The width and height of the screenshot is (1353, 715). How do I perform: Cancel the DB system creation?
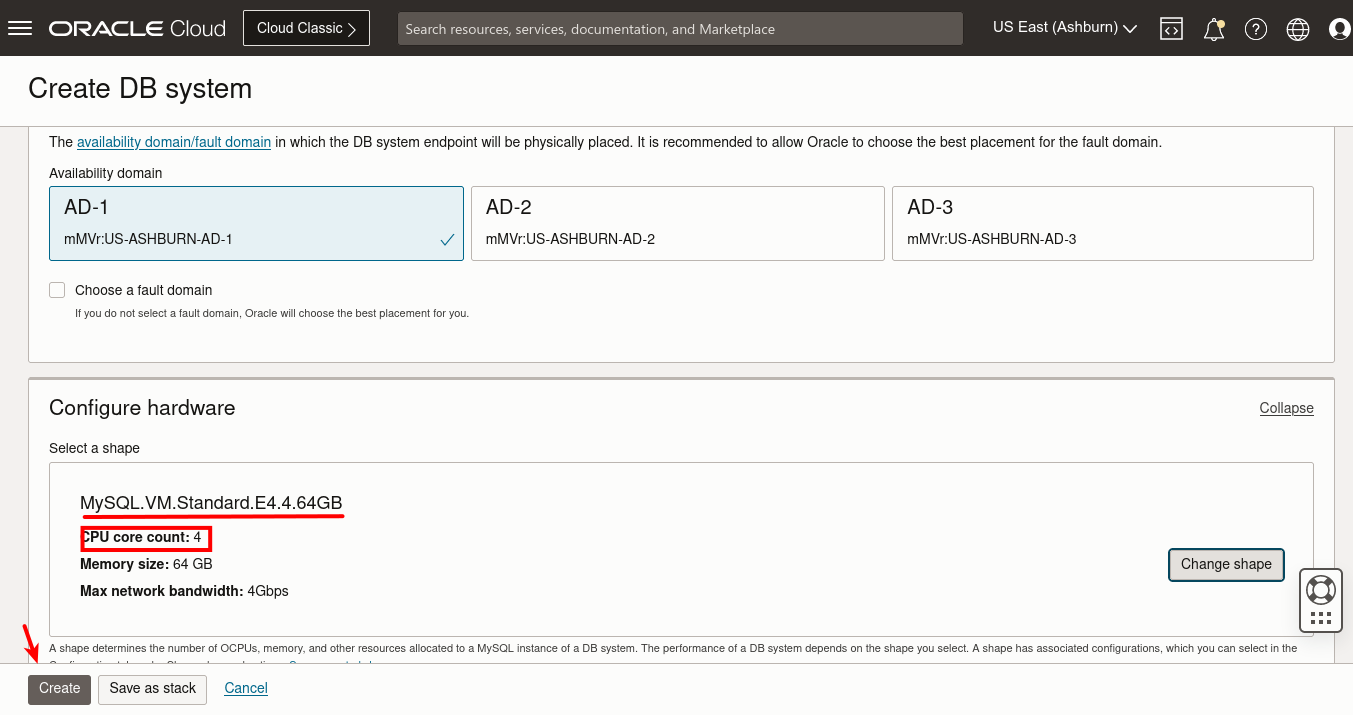tap(246, 688)
